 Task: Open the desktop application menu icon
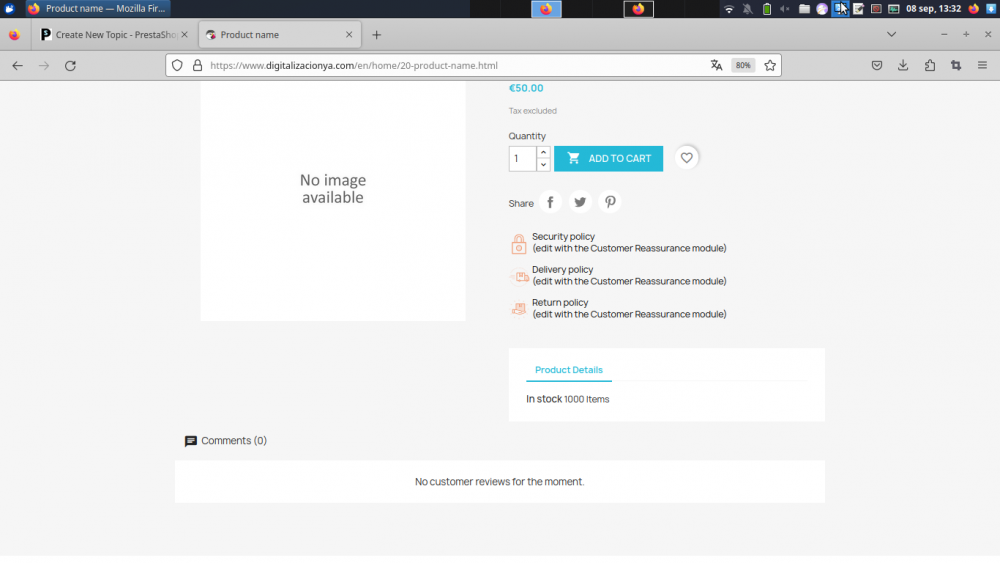click(x=9, y=8)
